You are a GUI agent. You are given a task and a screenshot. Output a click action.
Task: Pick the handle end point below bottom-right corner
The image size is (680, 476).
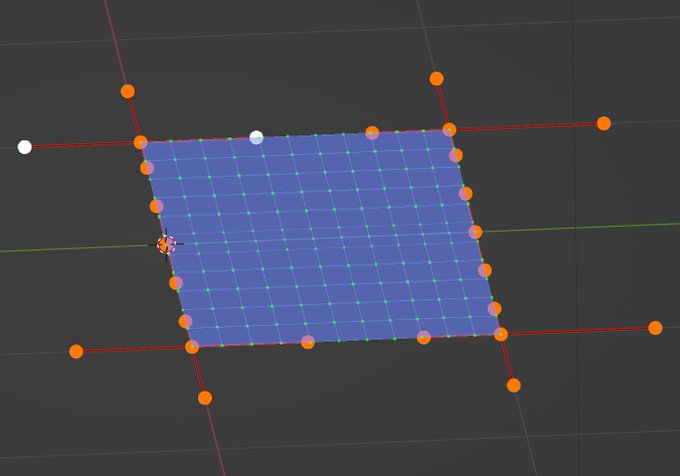click(x=513, y=385)
